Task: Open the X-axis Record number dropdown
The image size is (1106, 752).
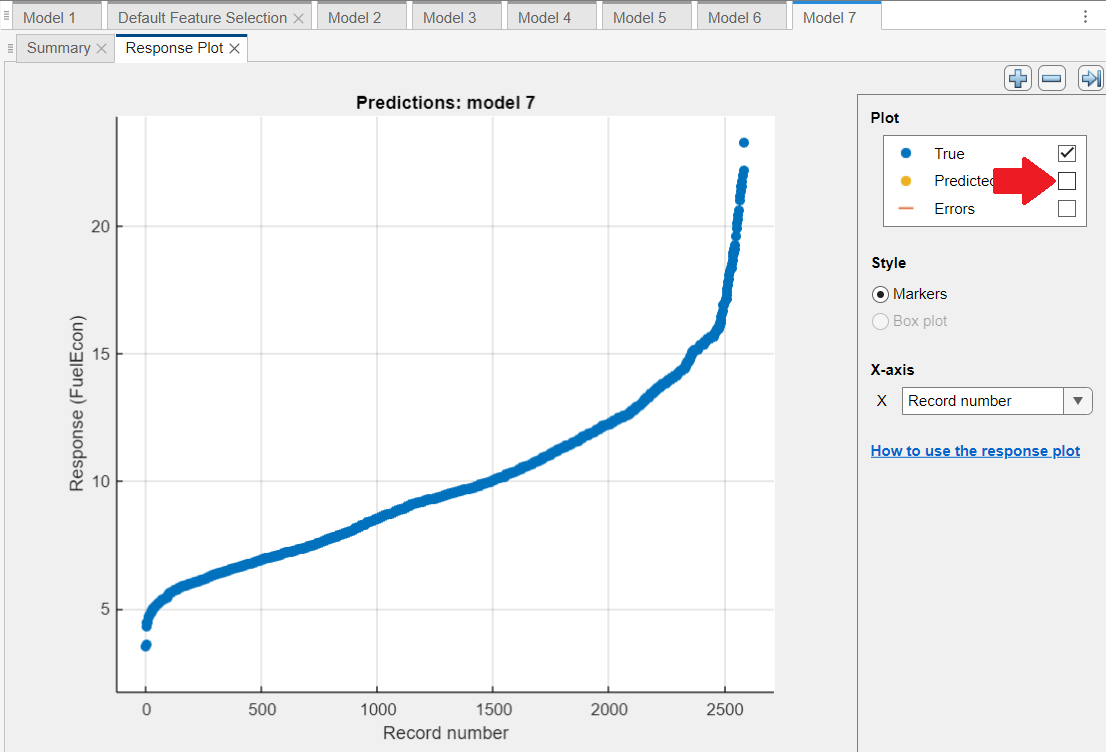Action: point(1077,401)
